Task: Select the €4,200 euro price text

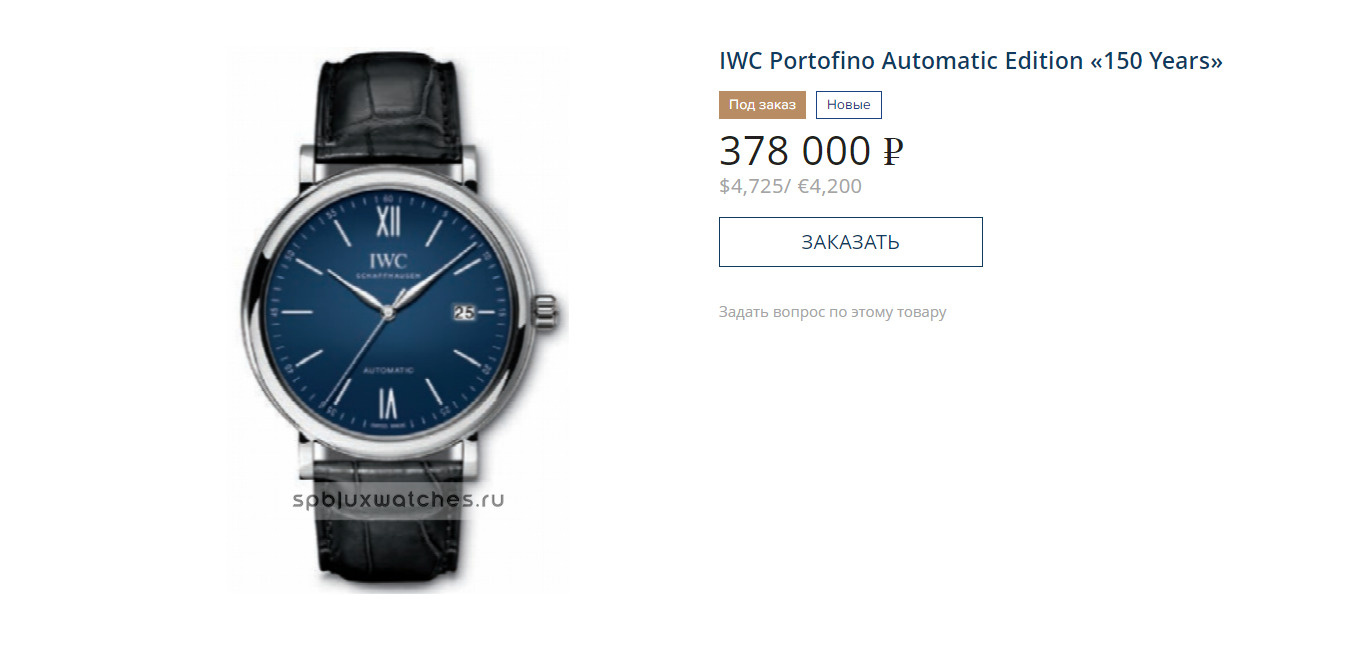Action: 829,186
